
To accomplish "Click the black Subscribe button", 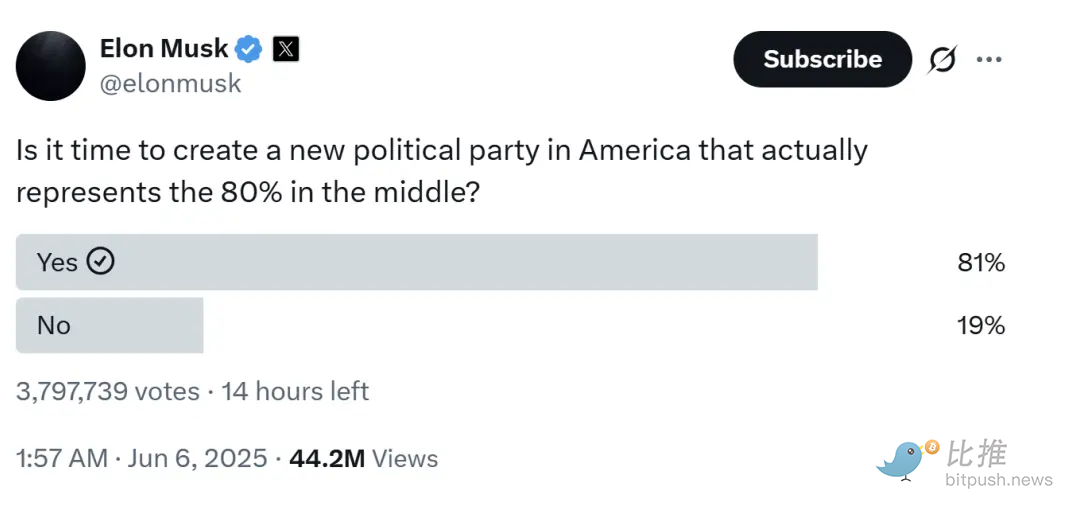I will 822,59.
